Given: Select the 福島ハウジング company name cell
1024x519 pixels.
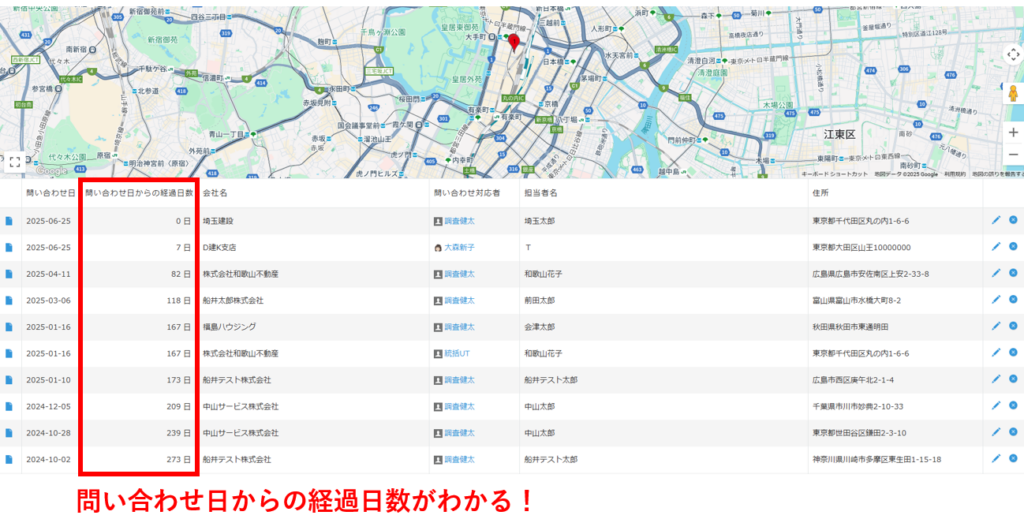Looking at the screenshot, I should [x=229, y=327].
